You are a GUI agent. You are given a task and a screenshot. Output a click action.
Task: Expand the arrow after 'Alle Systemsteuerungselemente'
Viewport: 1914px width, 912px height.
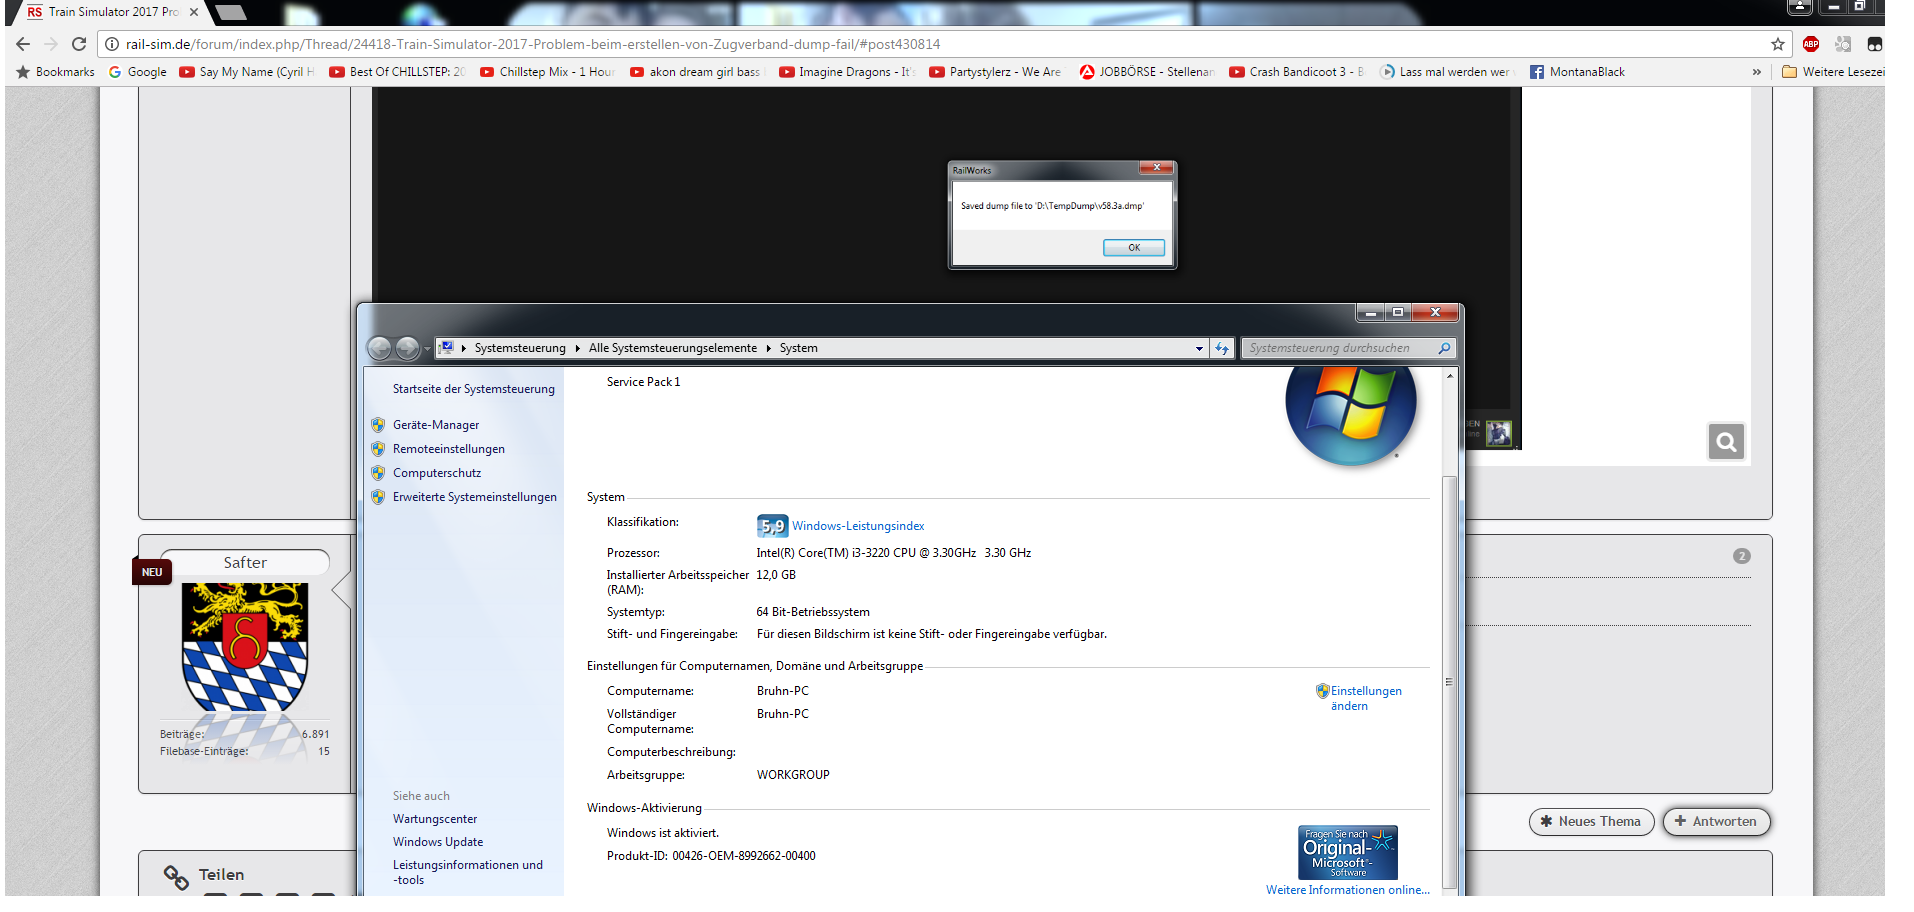point(769,348)
